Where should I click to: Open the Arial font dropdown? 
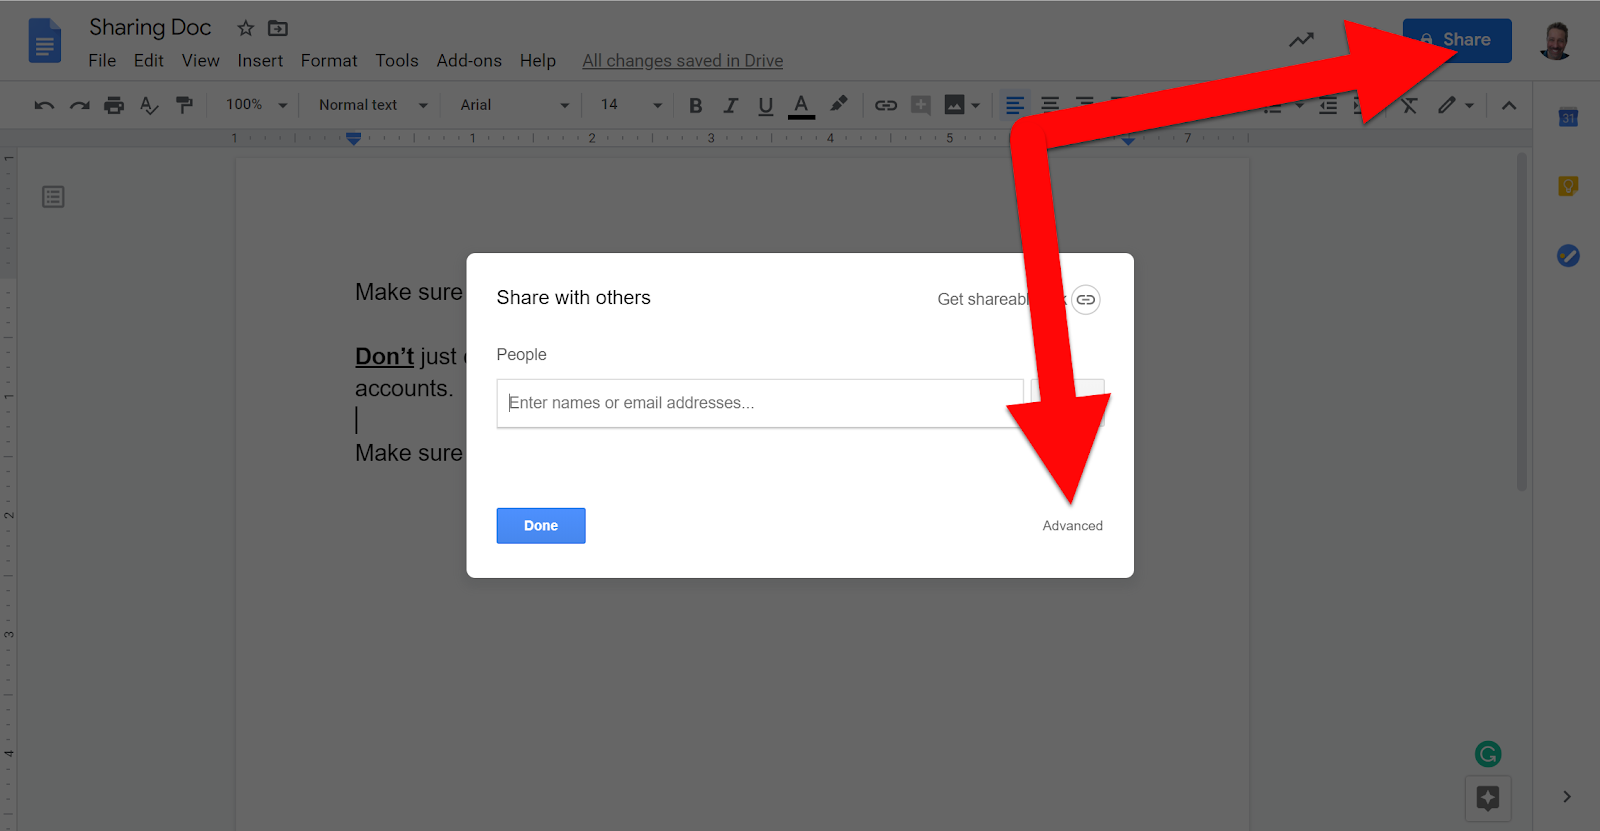(515, 105)
